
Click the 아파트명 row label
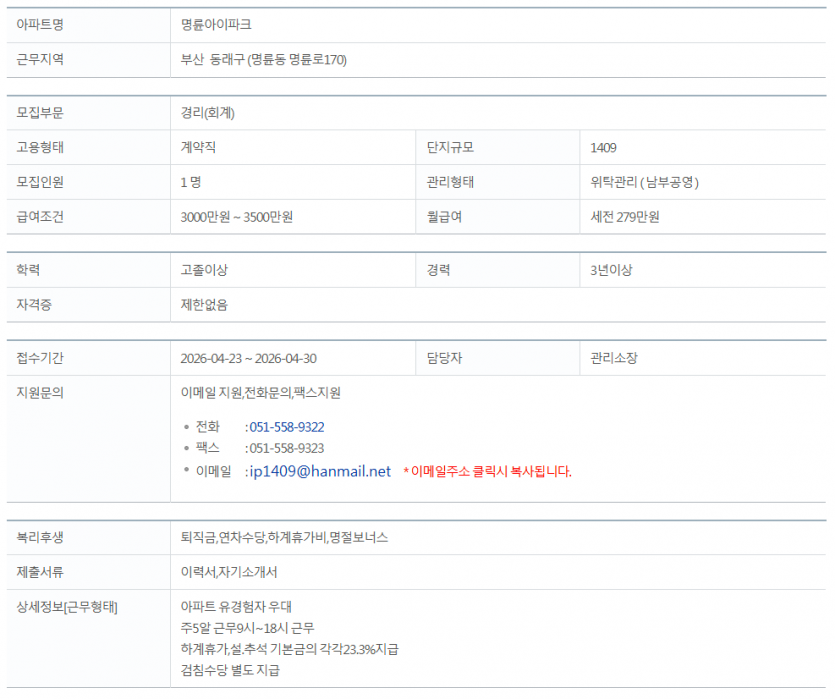pyautogui.click(x=40, y=24)
